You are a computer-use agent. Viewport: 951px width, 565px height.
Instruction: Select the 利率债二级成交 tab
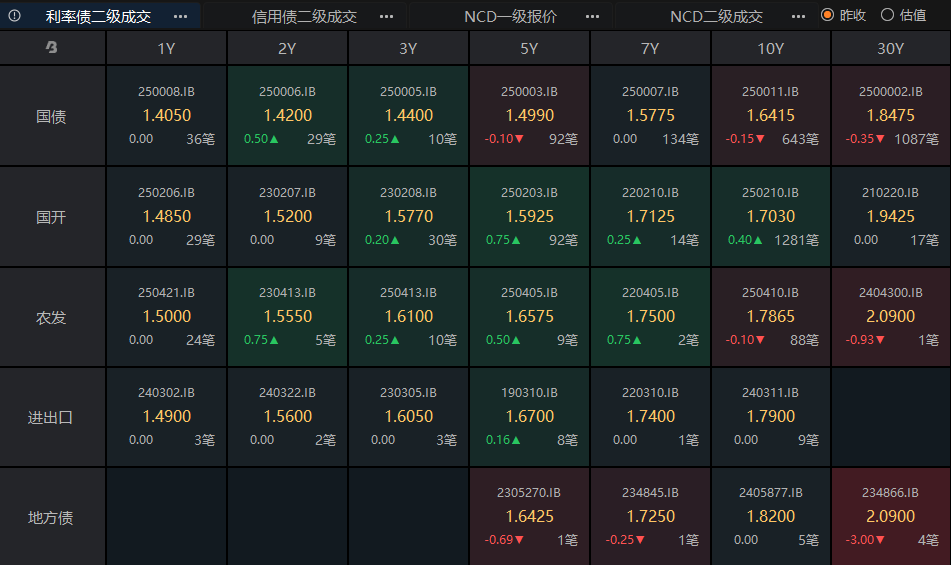pos(98,16)
